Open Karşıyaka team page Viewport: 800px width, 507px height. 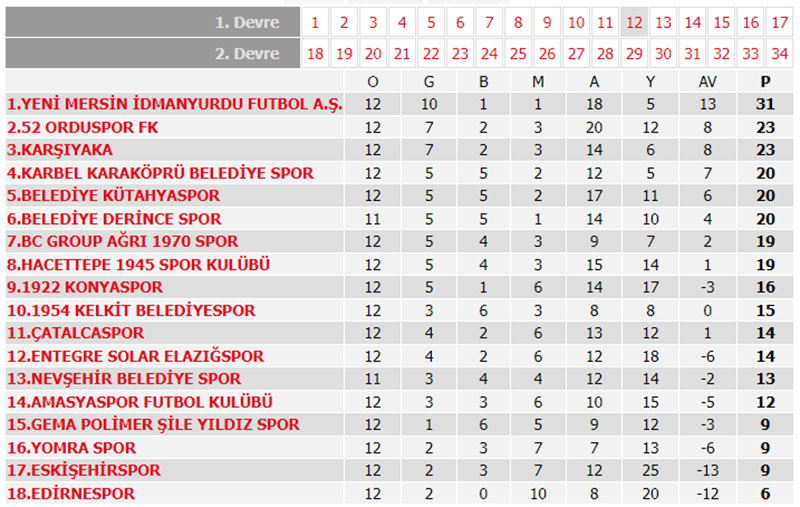click(60, 150)
